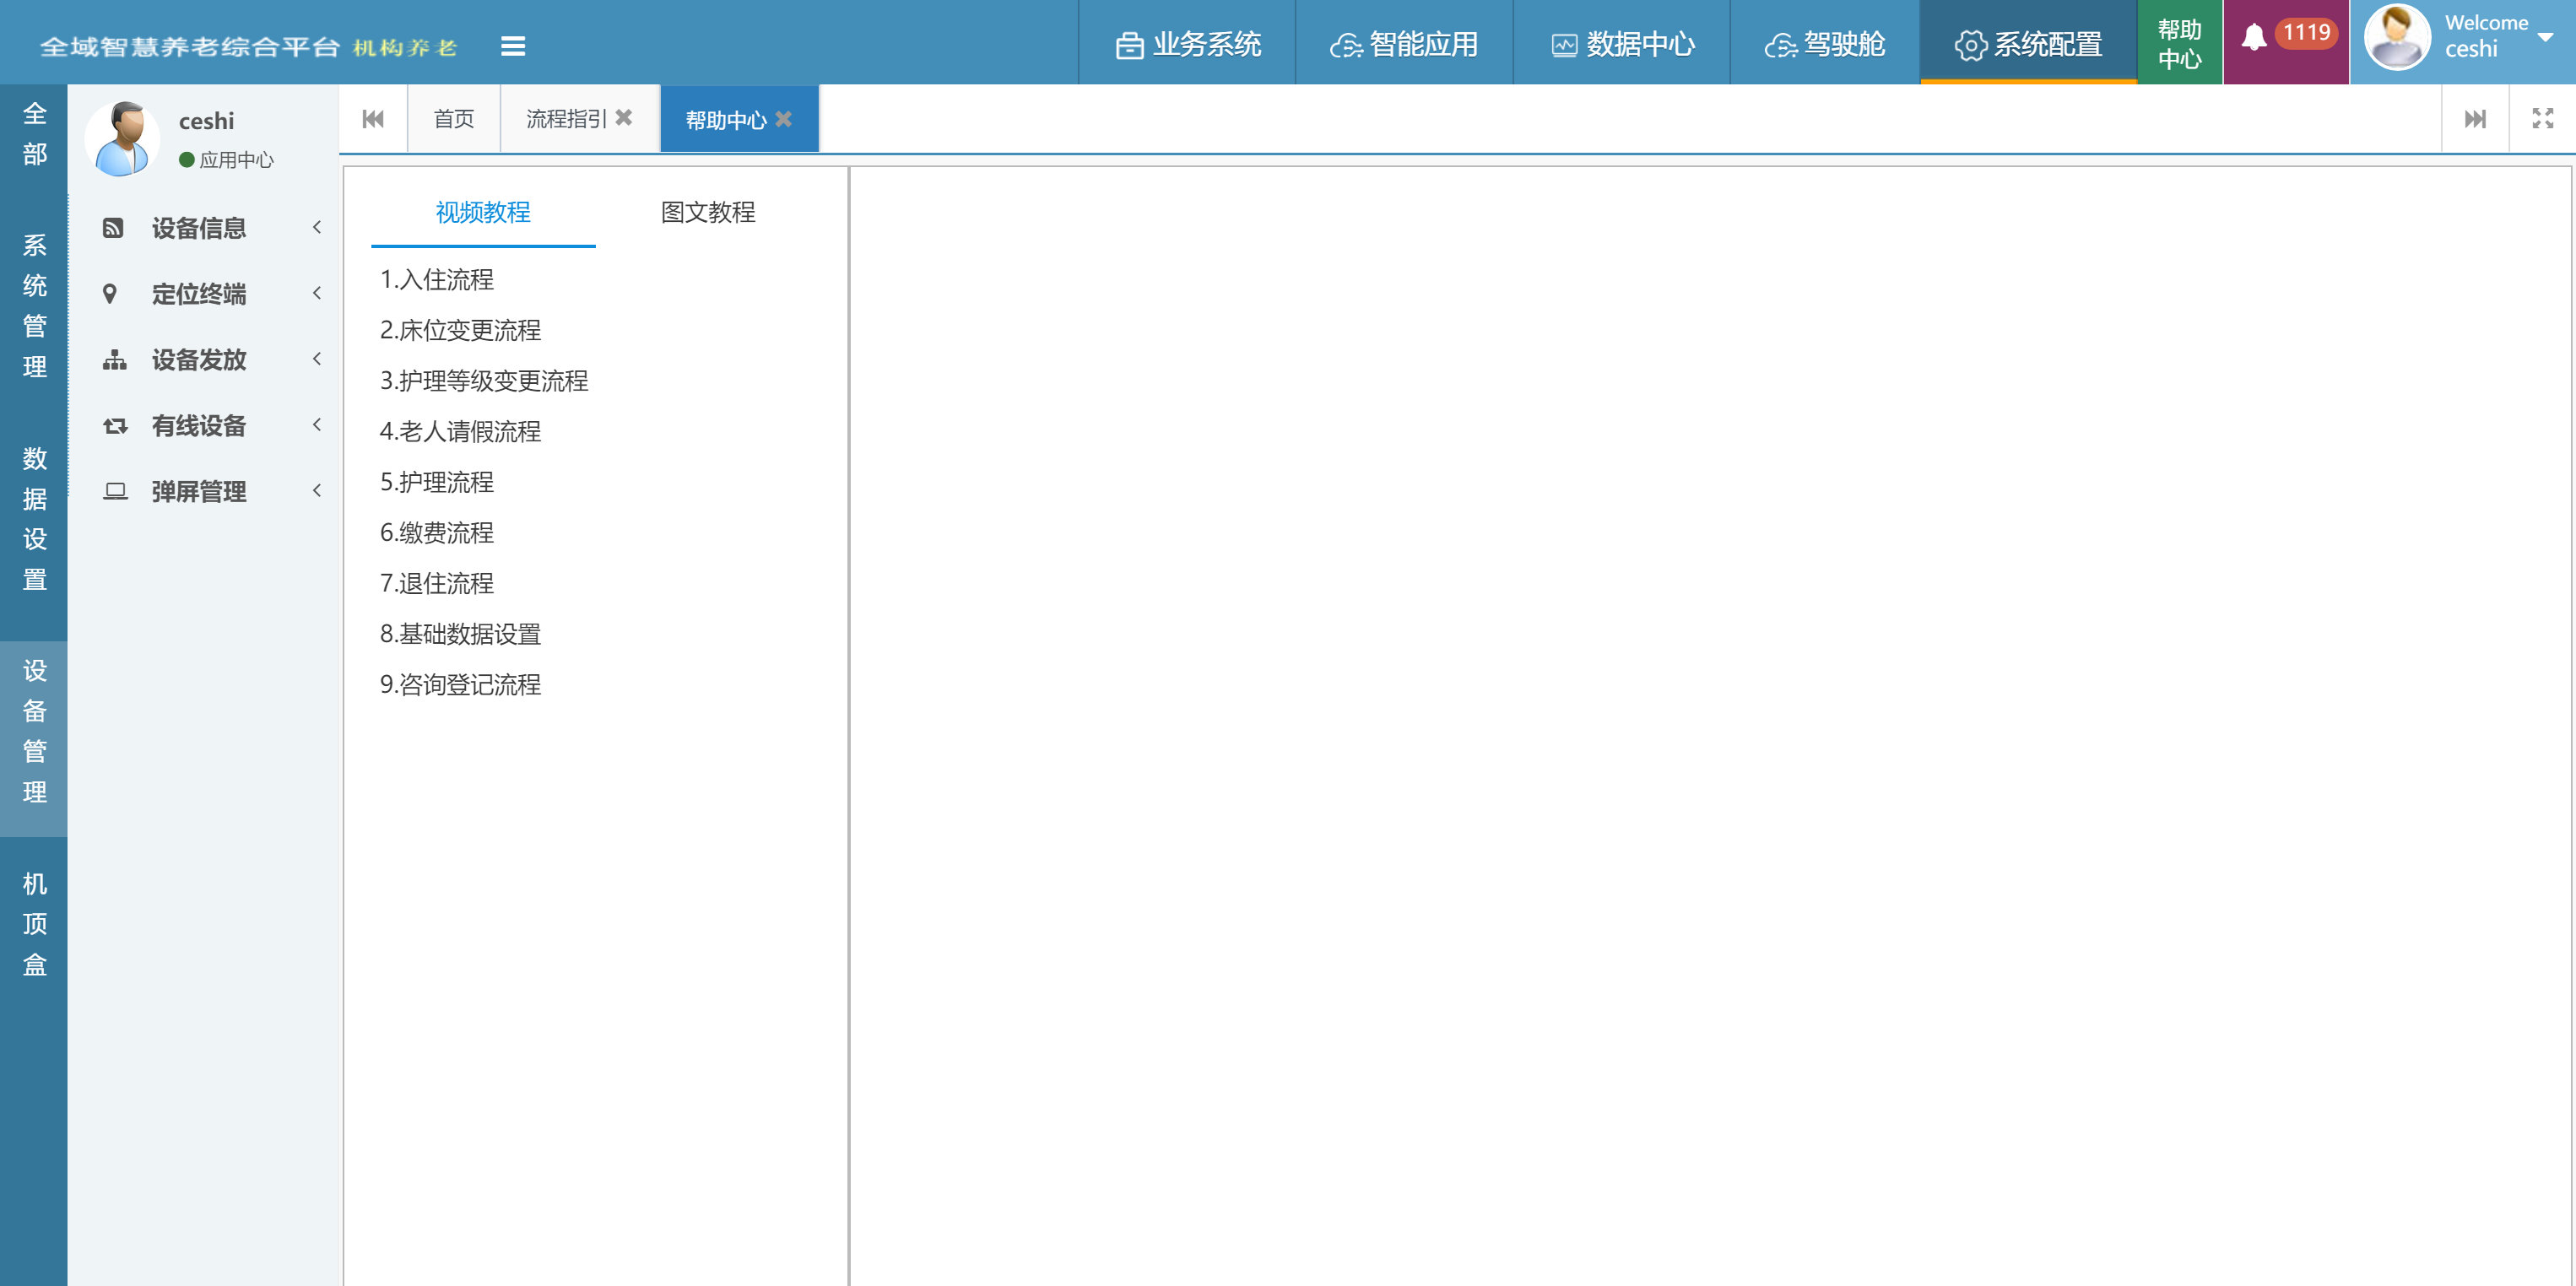
Task: Open tutorial 5.护理流程
Action: [437, 482]
